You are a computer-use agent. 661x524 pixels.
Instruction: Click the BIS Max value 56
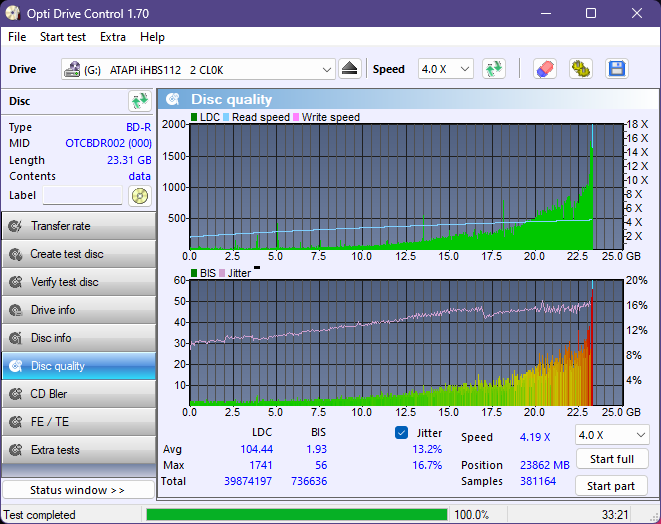coord(321,465)
